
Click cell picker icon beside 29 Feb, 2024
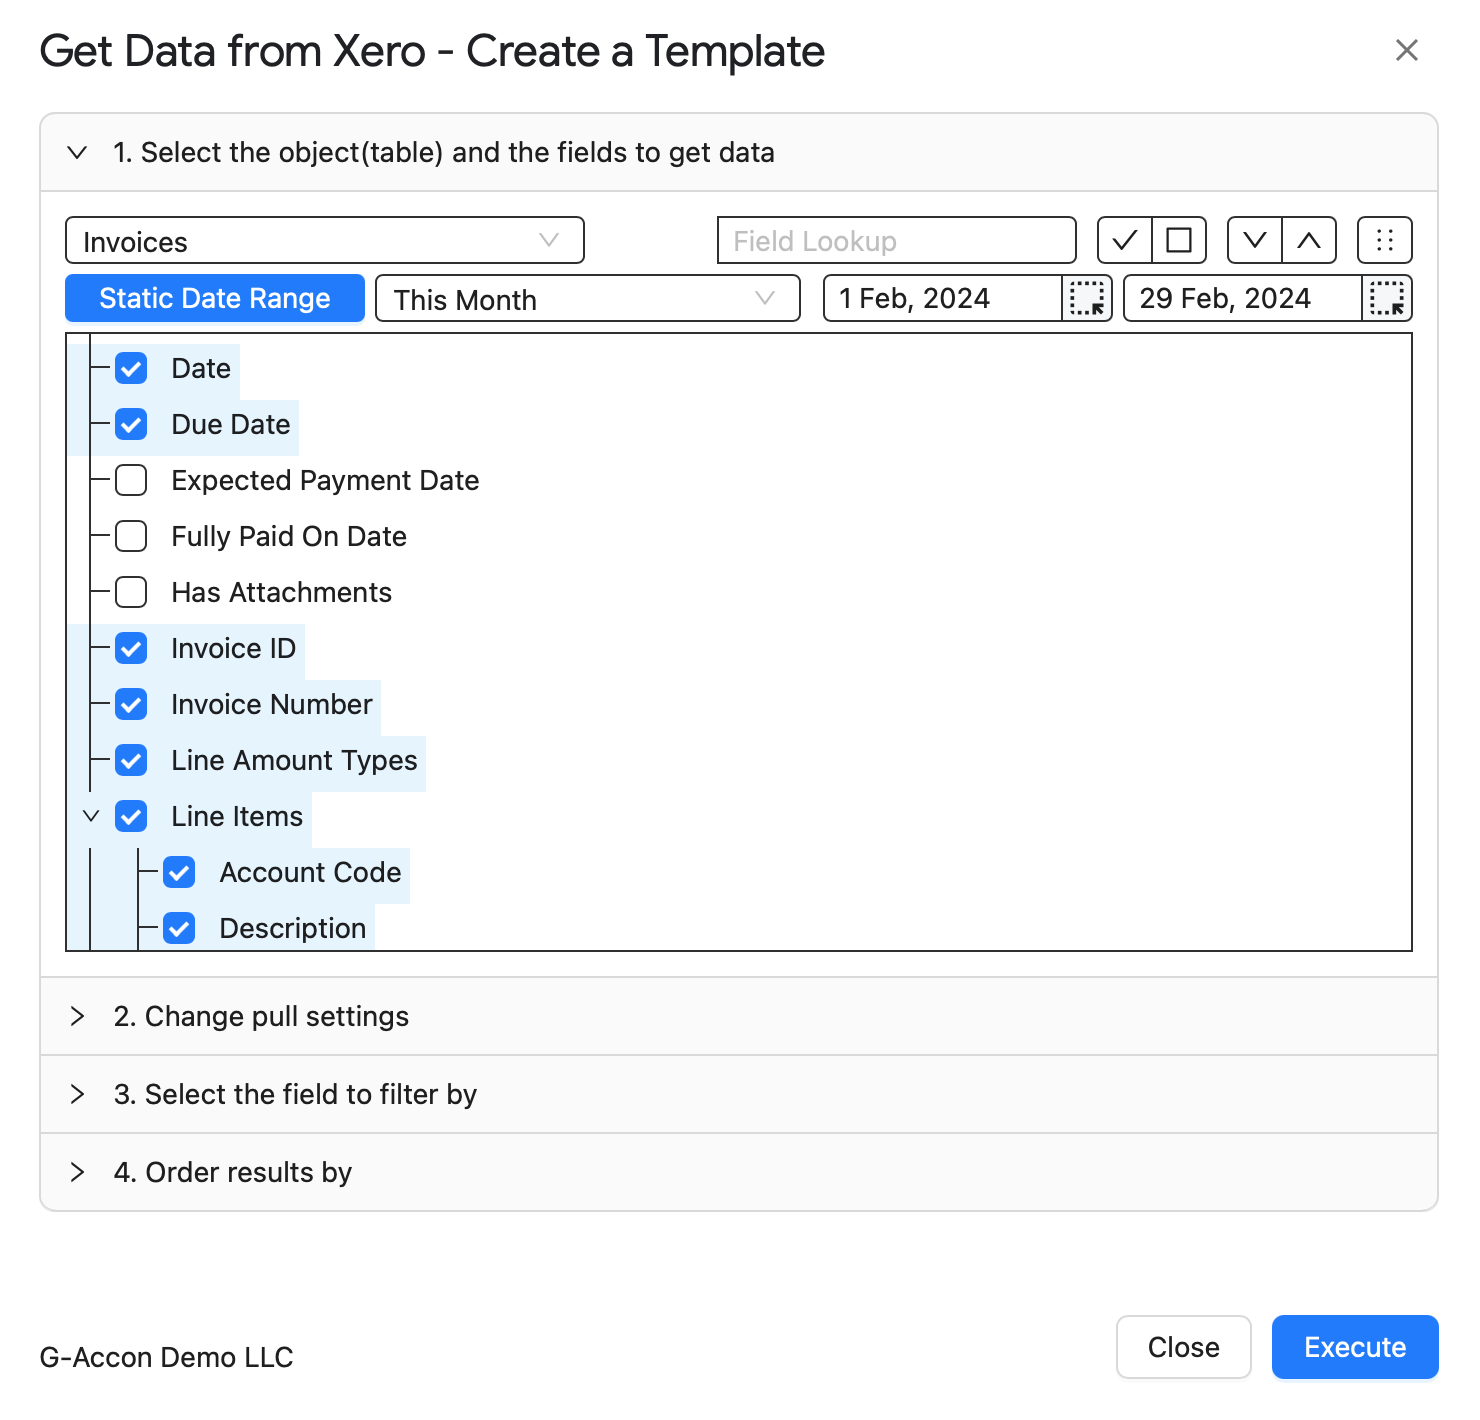[1387, 298]
